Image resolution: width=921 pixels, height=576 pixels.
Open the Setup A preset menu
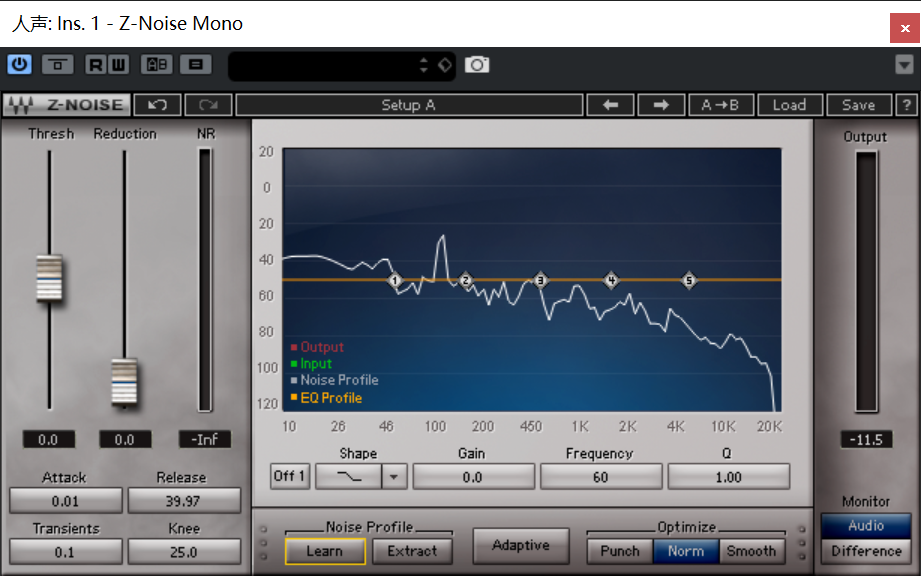pos(409,105)
